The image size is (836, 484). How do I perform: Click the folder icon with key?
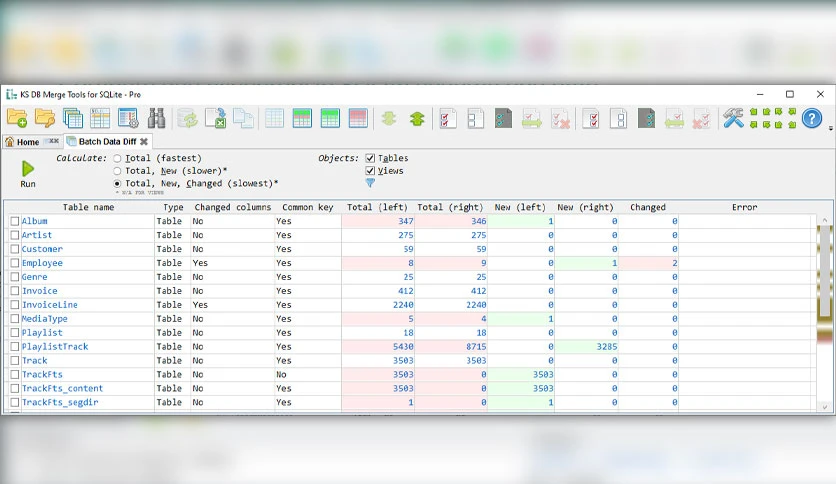tap(45, 118)
